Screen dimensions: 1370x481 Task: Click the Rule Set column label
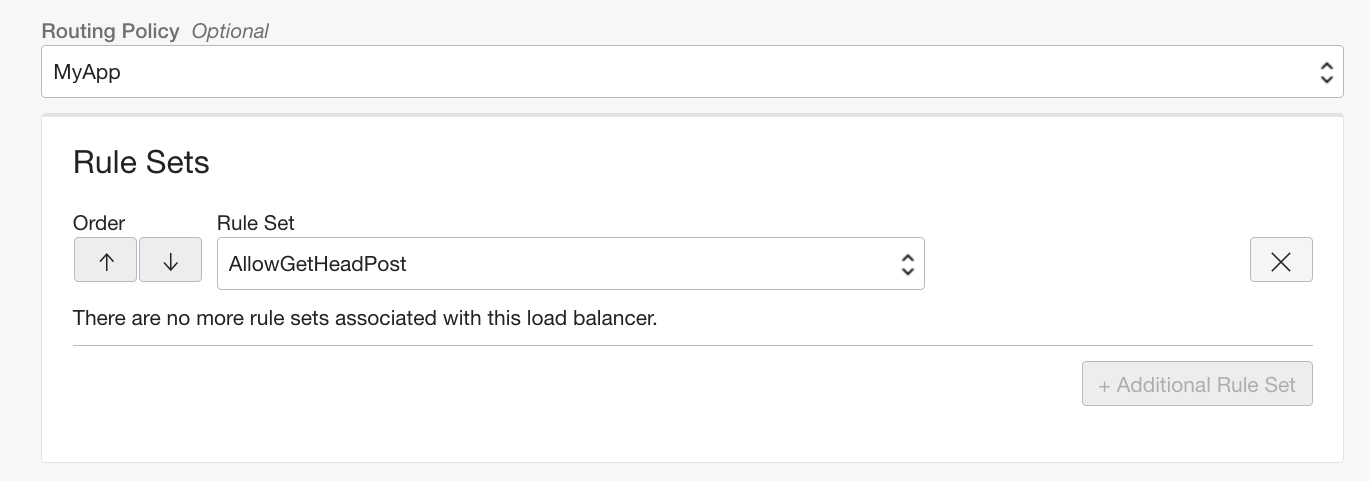point(256,223)
